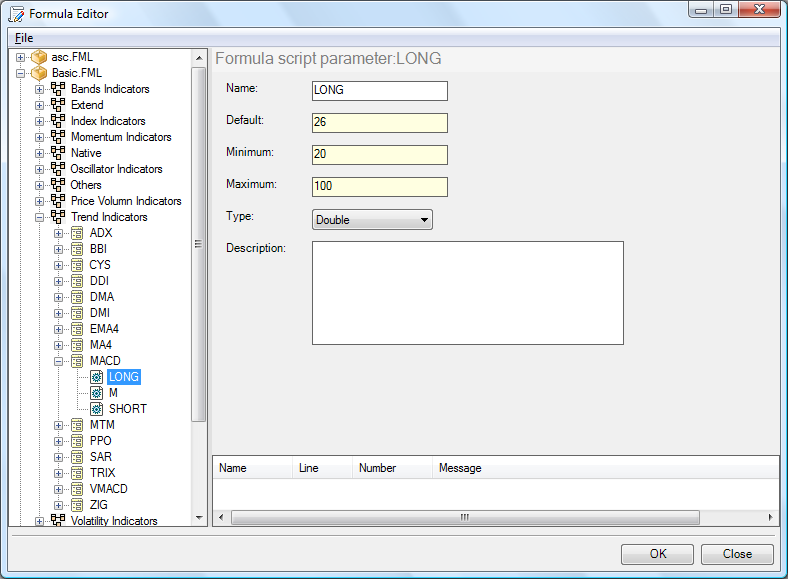Click the Momentum Indicators group icon

point(58,137)
